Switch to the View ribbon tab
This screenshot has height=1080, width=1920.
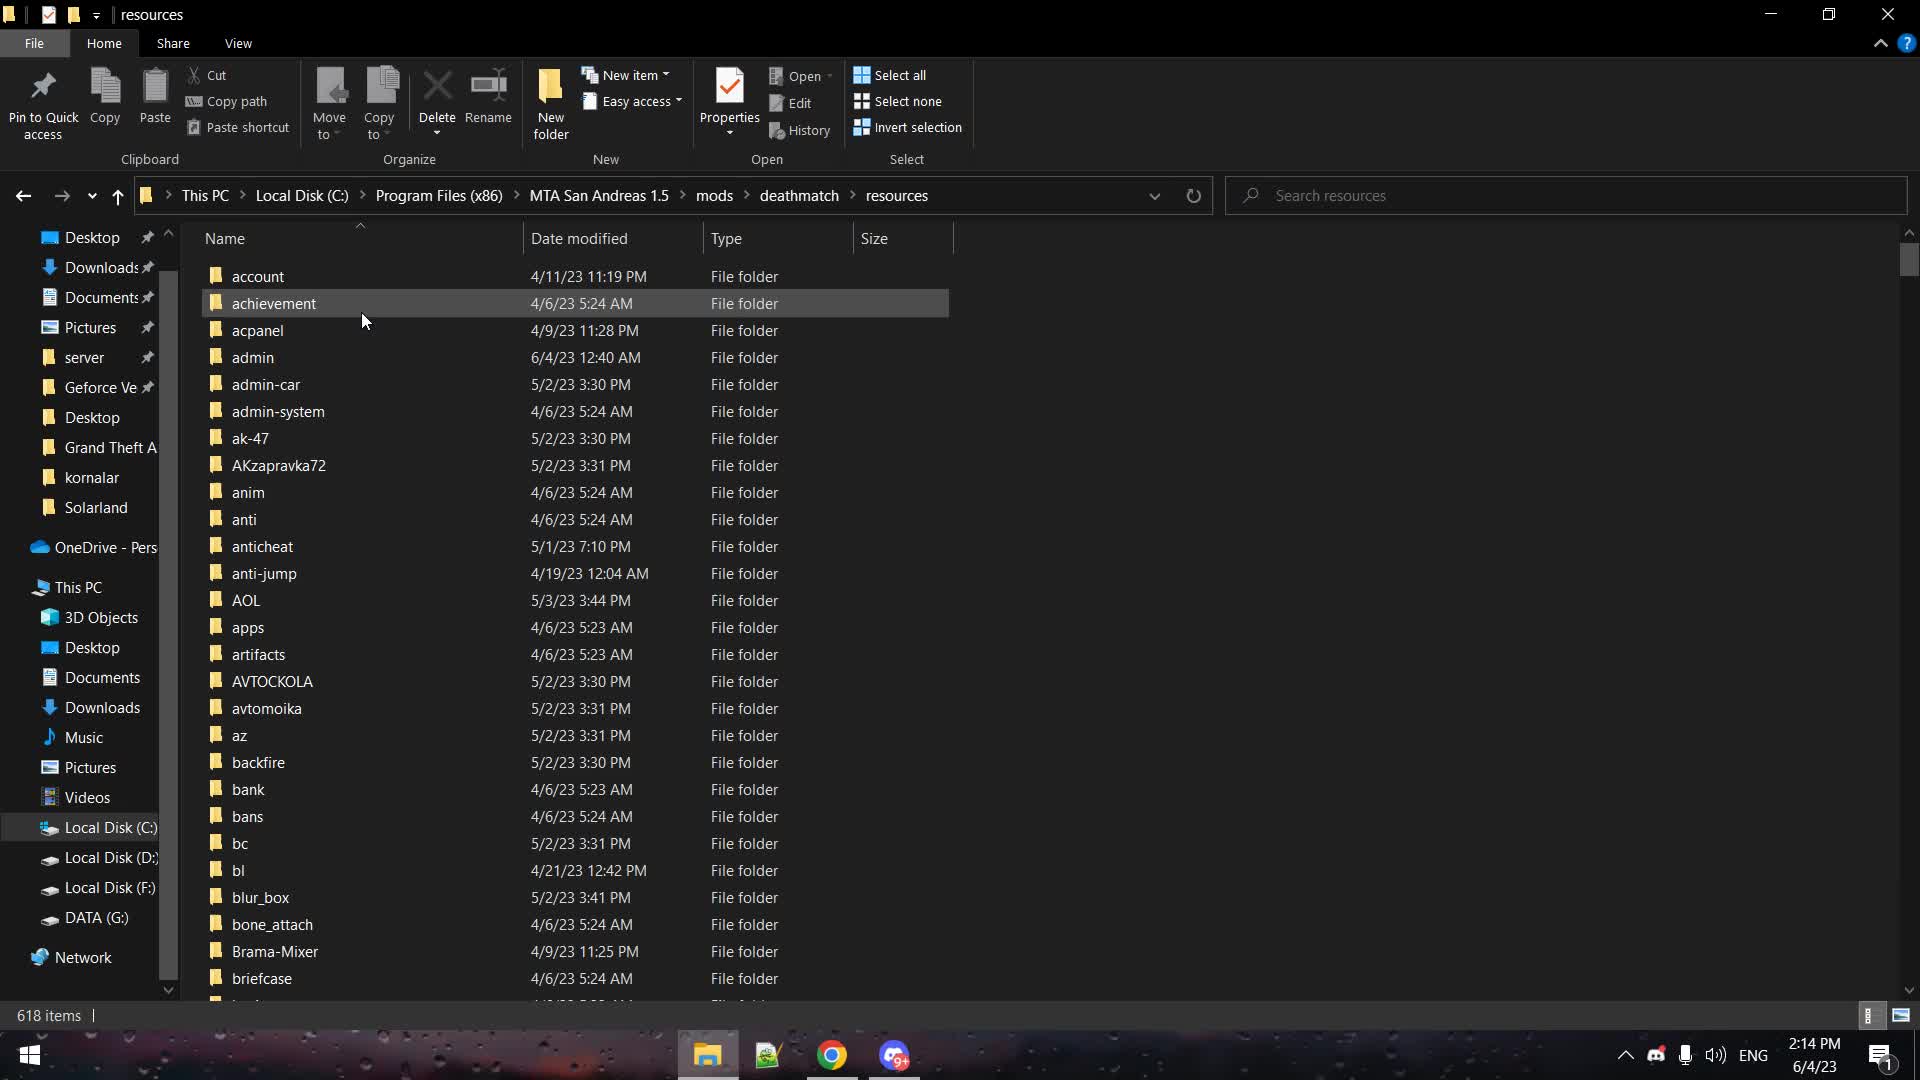(238, 43)
